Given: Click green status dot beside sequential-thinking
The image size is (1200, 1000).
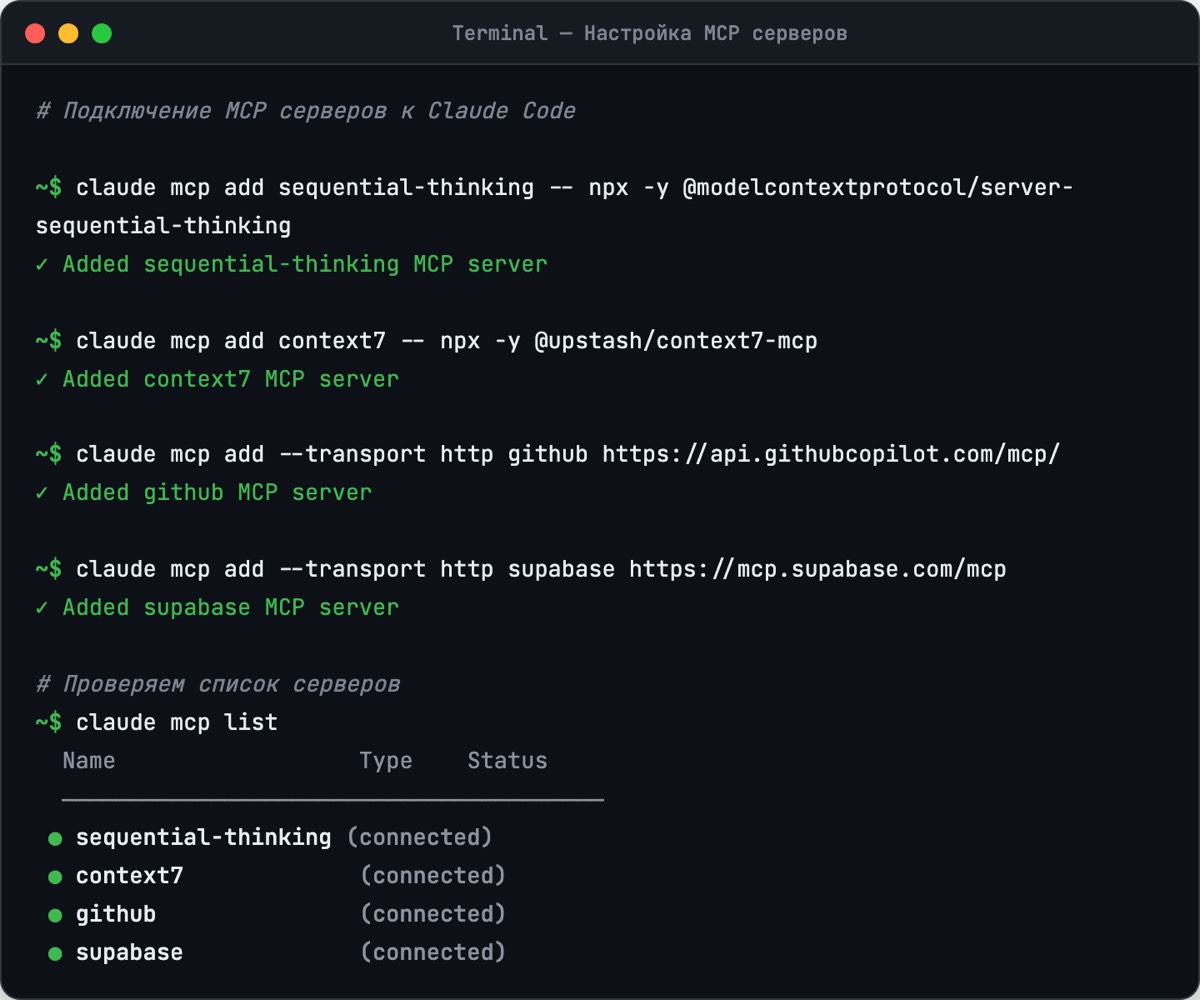Looking at the screenshot, I should (55, 839).
